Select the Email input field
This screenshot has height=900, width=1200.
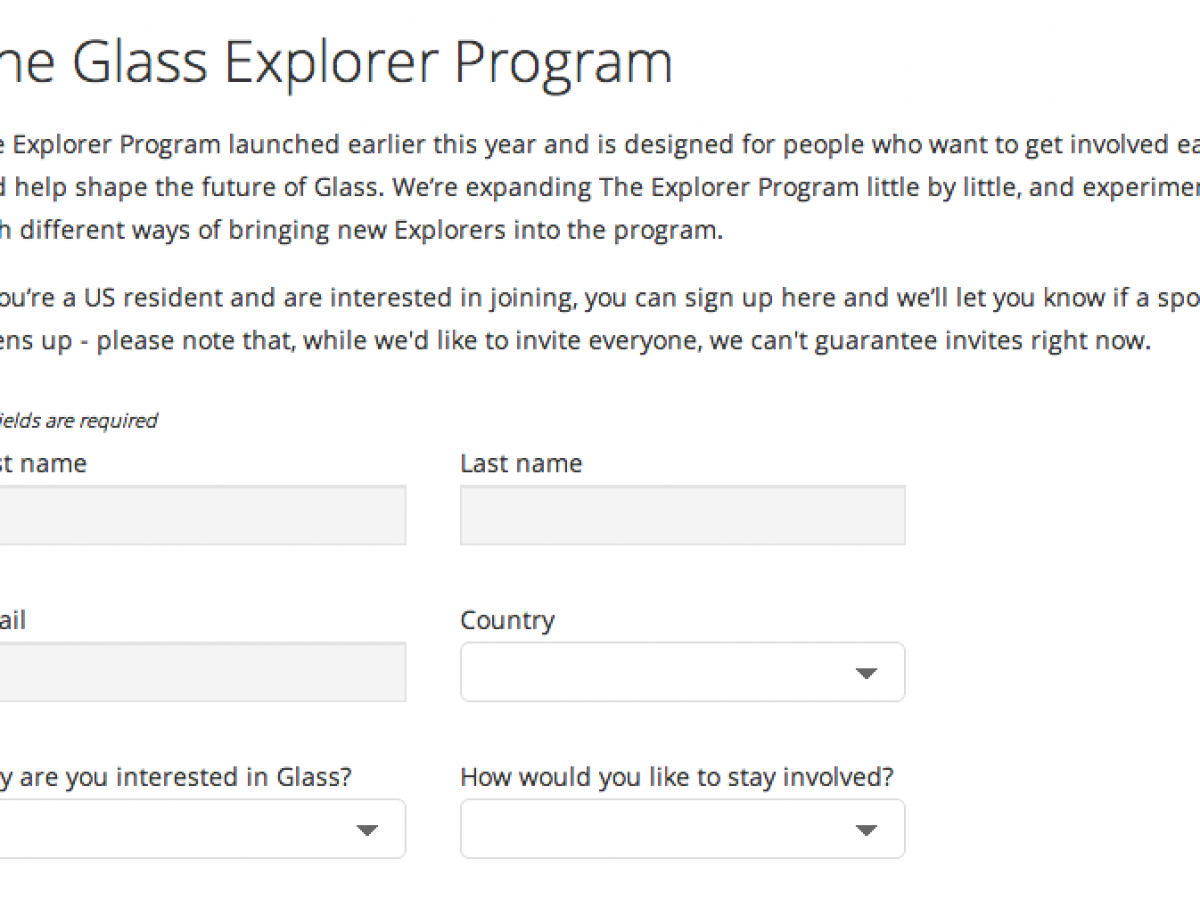pyautogui.click(x=200, y=672)
